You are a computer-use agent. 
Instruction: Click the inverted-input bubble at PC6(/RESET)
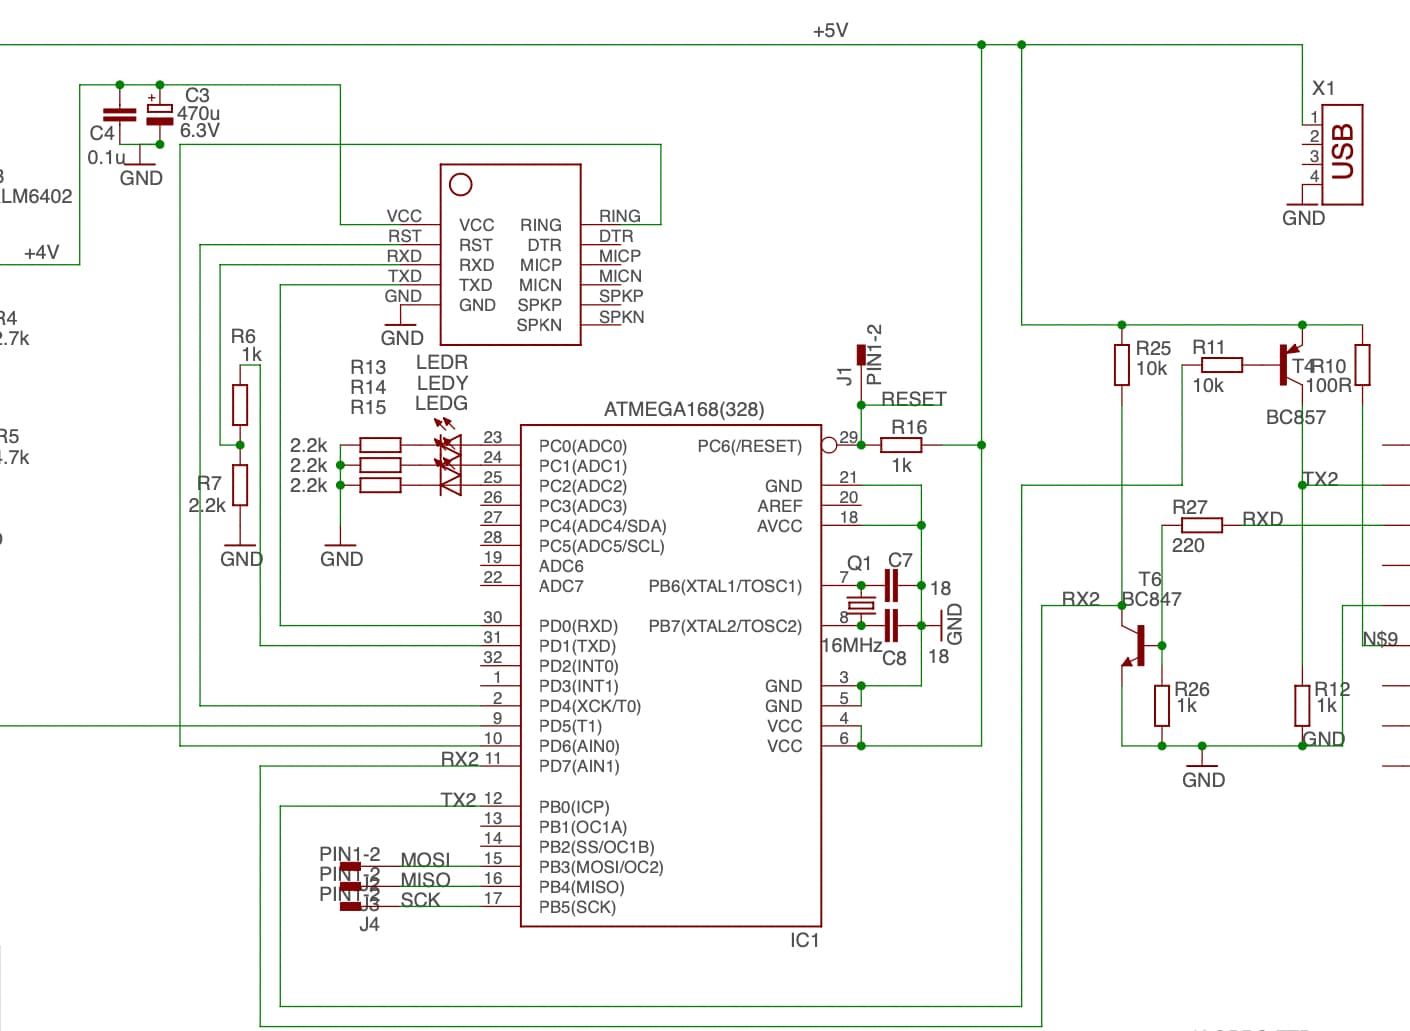tap(829, 445)
